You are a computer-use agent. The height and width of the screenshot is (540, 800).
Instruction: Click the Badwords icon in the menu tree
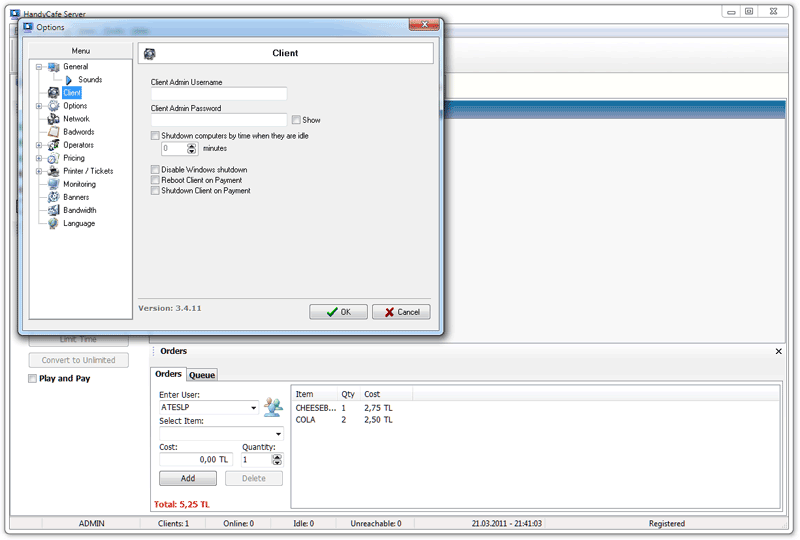pyautogui.click(x=53, y=132)
